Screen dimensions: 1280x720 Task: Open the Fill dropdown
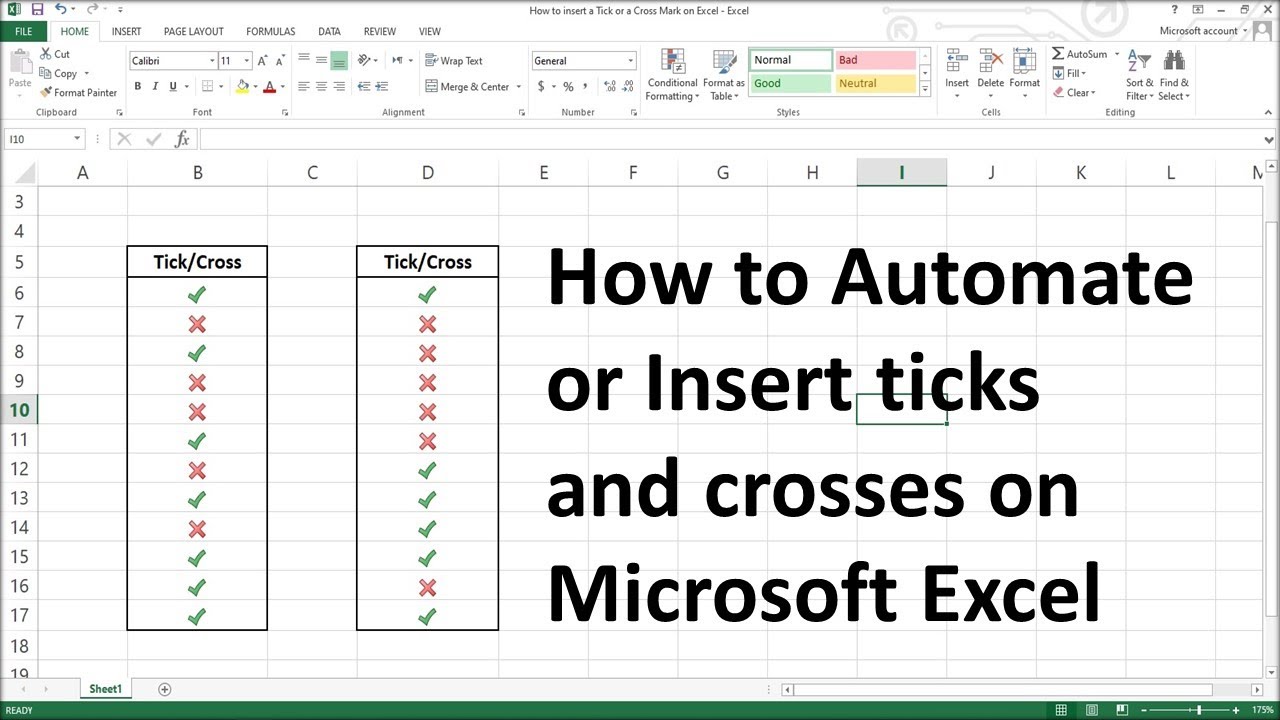(1070, 73)
